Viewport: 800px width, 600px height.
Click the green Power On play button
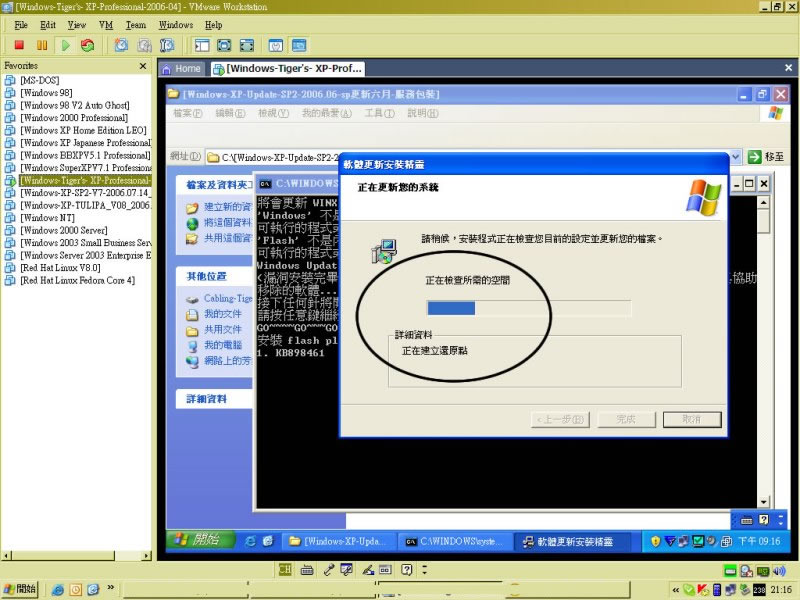point(65,45)
